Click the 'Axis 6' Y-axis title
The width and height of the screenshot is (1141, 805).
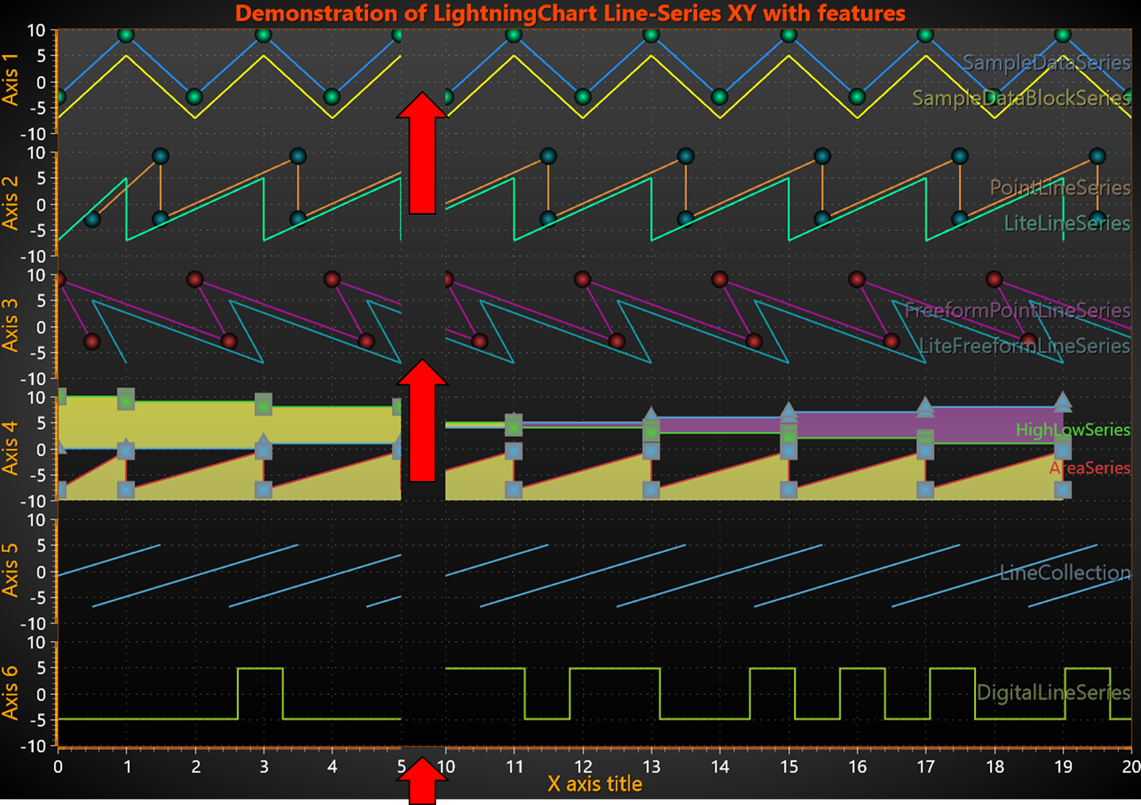10,692
